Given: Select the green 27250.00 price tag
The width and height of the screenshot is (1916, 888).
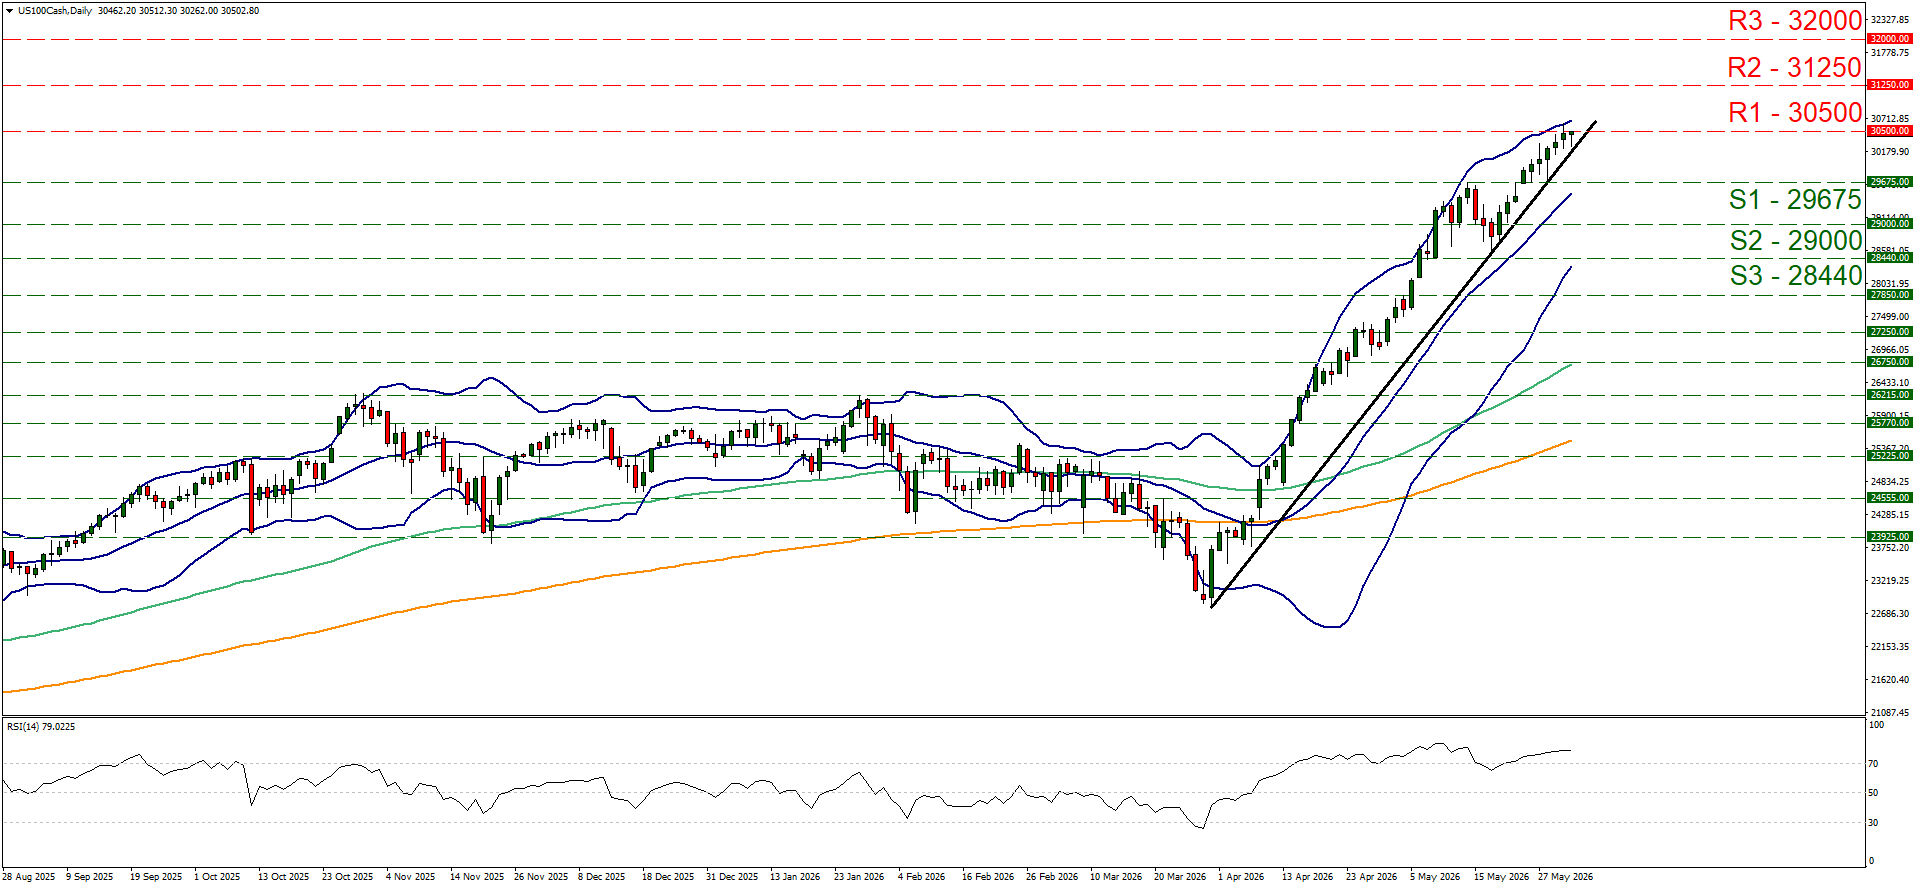Looking at the screenshot, I should pyautogui.click(x=1889, y=332).
